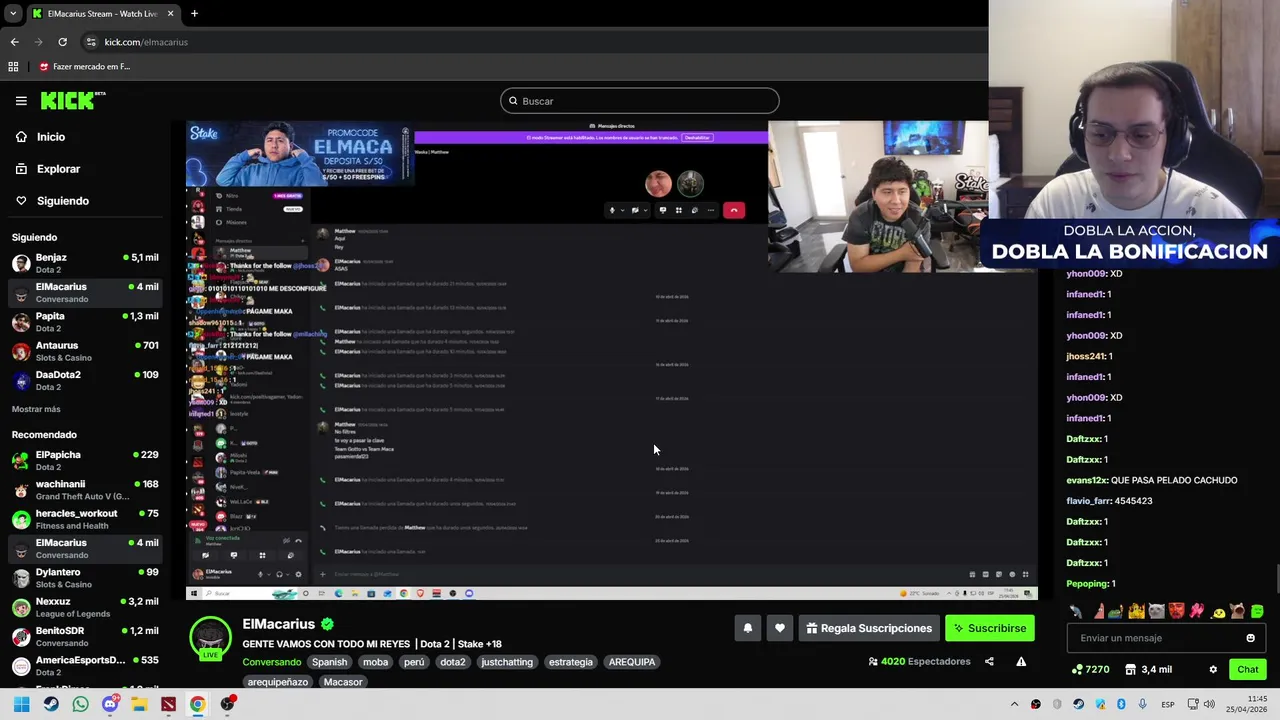Open the channel shop showing 3,4 mil
Image resolution: width=1280 pixels, height=720 pixels.
click(1148, 669)
